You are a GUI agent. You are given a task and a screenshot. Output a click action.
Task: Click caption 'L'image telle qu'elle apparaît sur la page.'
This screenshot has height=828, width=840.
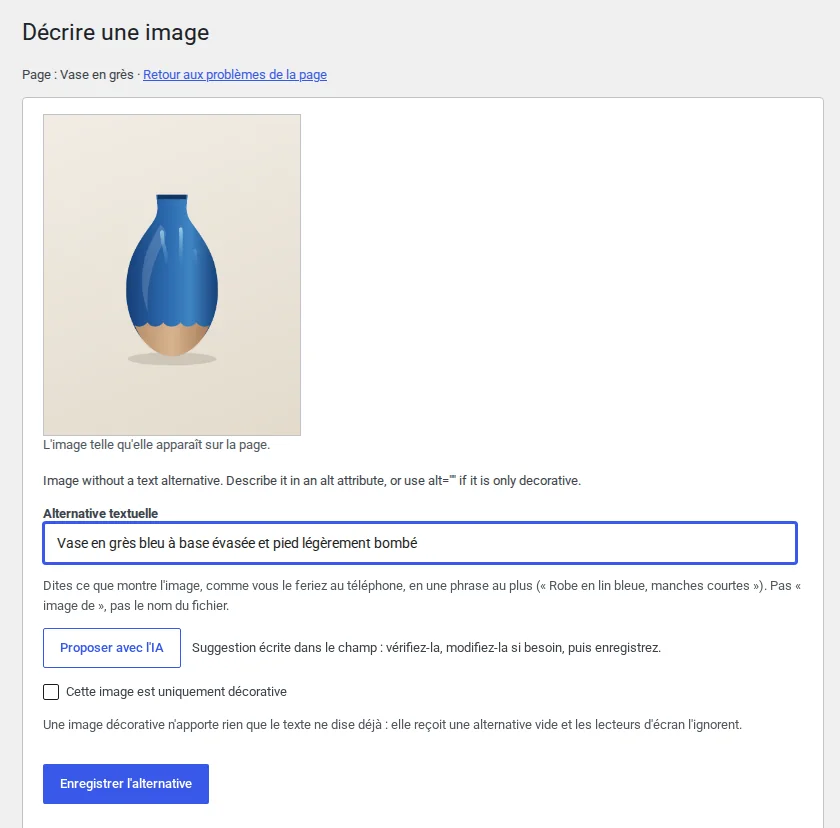click(156, 445)
